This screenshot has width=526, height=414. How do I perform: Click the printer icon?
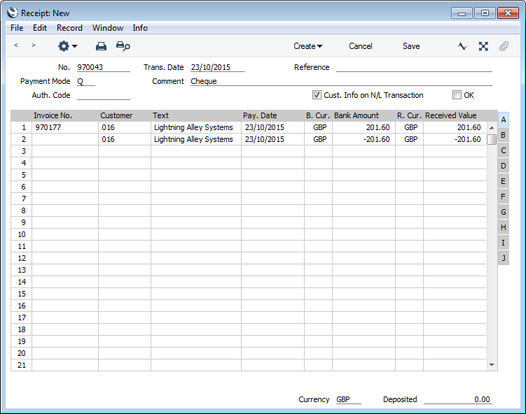pos(101,46)
